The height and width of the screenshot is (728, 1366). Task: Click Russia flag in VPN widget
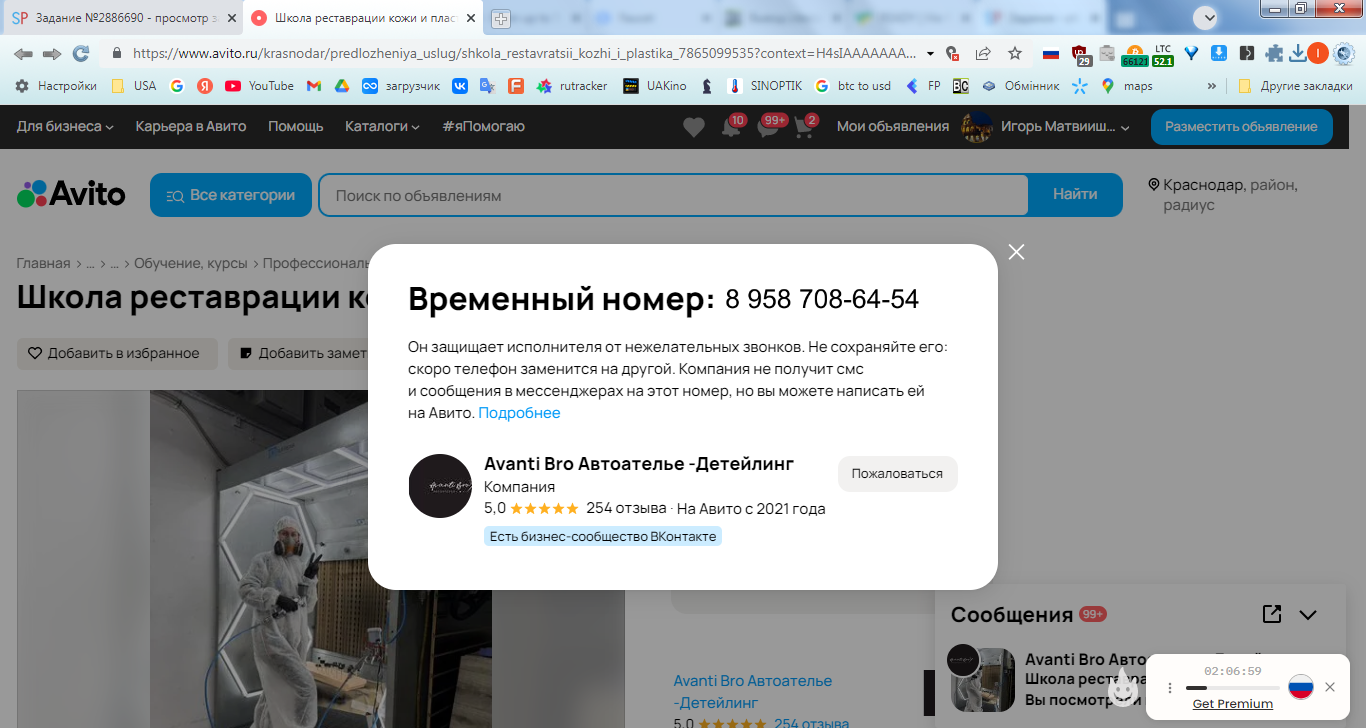point(1300,687)
